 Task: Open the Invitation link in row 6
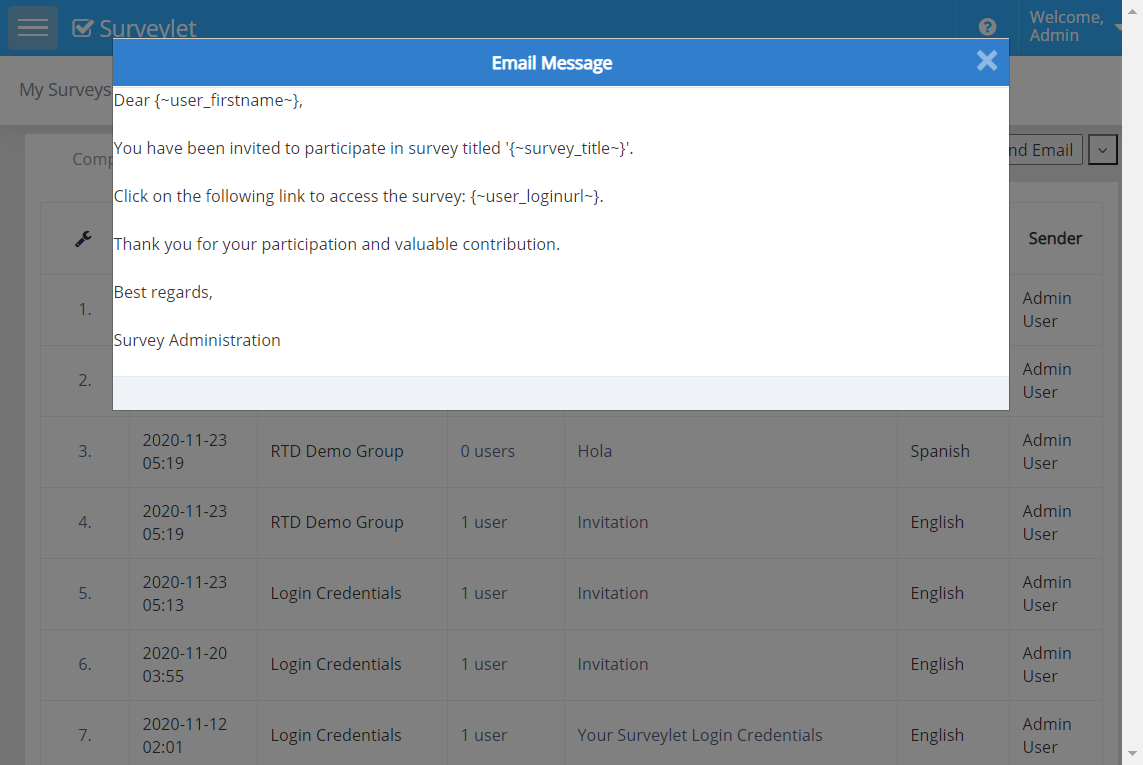pyautogui.click(x=612, y=664)
